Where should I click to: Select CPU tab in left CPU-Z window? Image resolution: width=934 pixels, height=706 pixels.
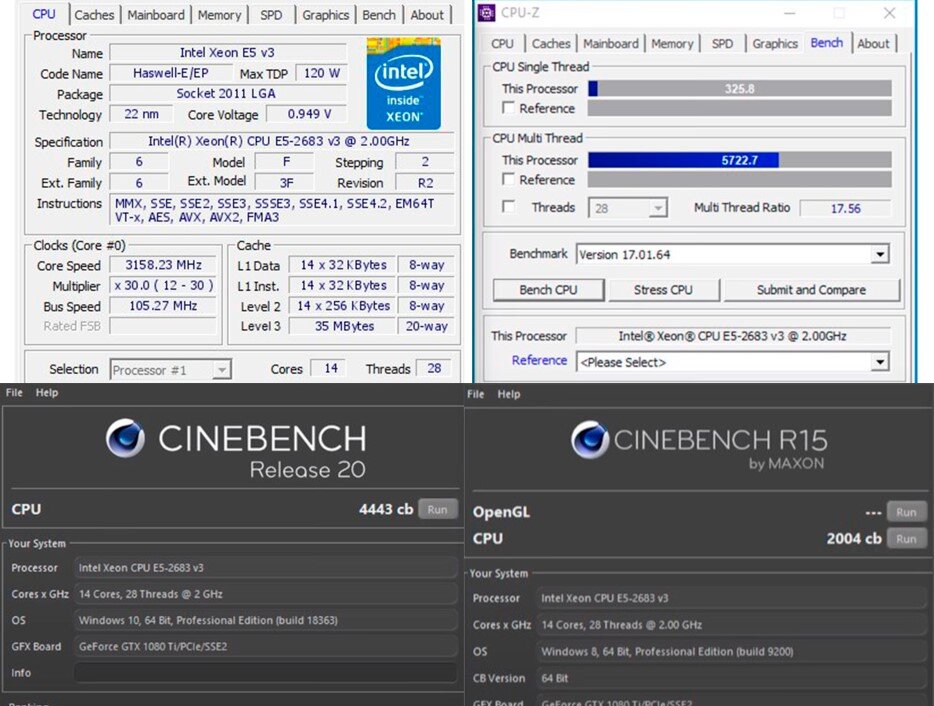[44, 14]
